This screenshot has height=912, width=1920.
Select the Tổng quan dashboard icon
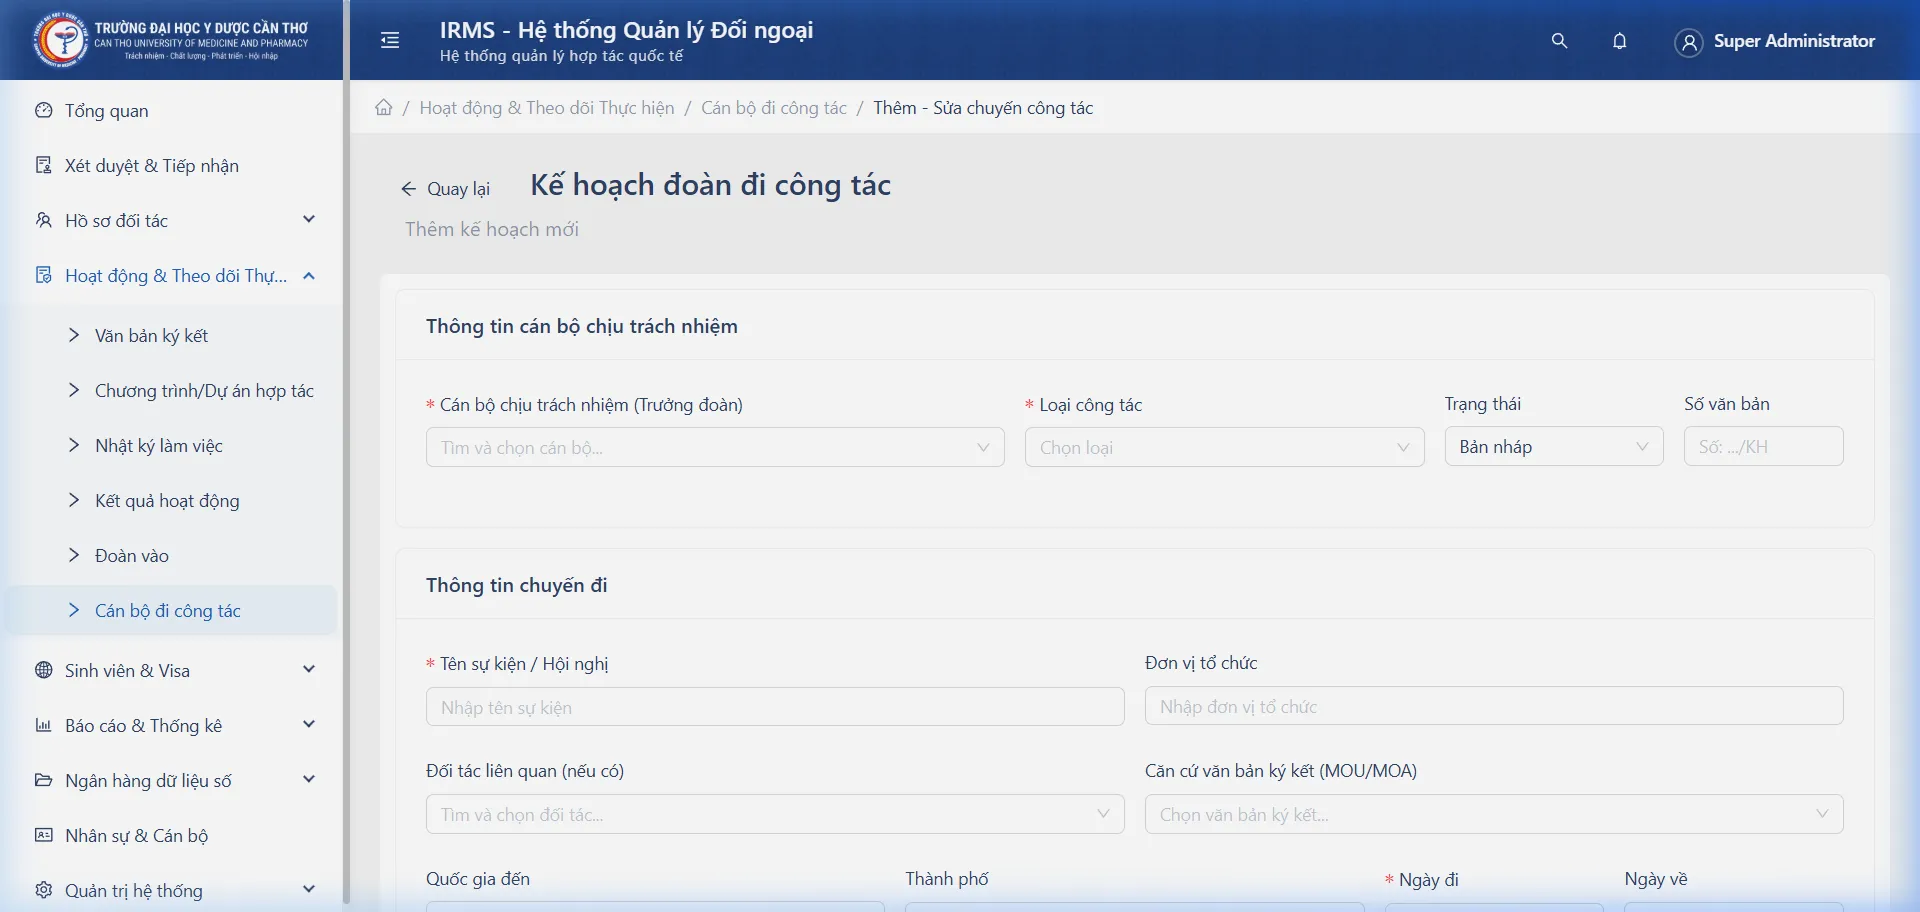point(42,110)
